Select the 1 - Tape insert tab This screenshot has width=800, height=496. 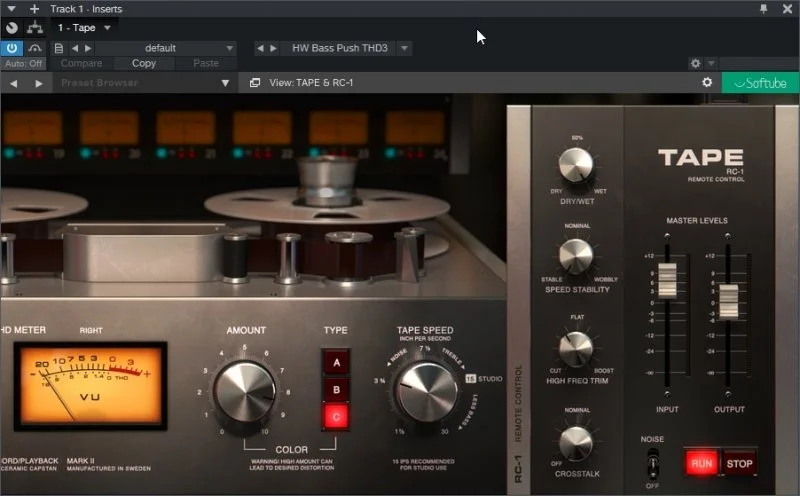77,28
